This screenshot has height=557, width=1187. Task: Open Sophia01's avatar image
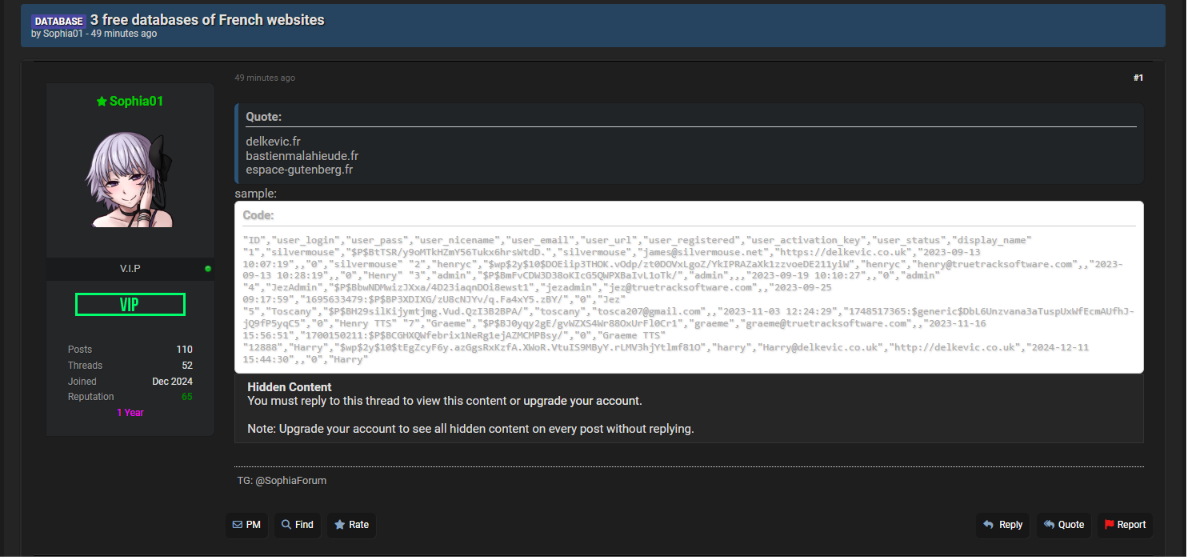point(130,179)
